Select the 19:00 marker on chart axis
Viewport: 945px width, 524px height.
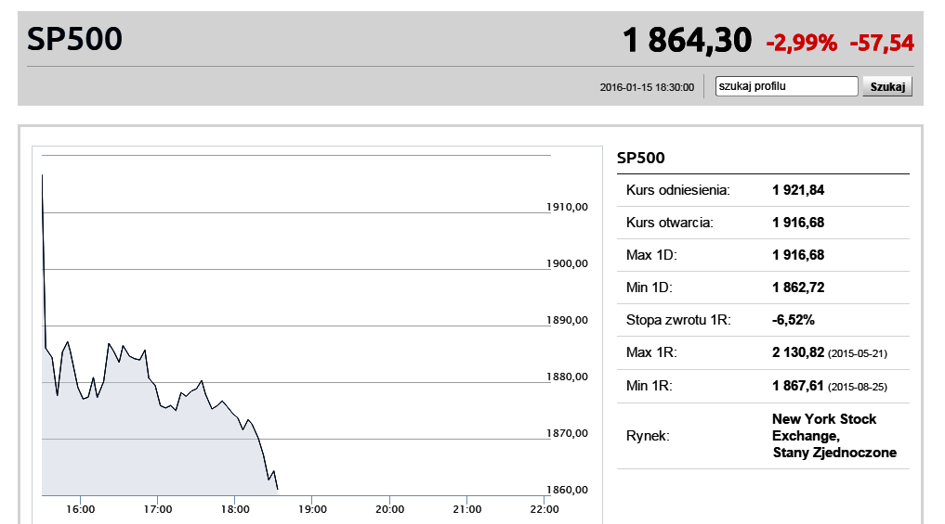pos(312,510)
